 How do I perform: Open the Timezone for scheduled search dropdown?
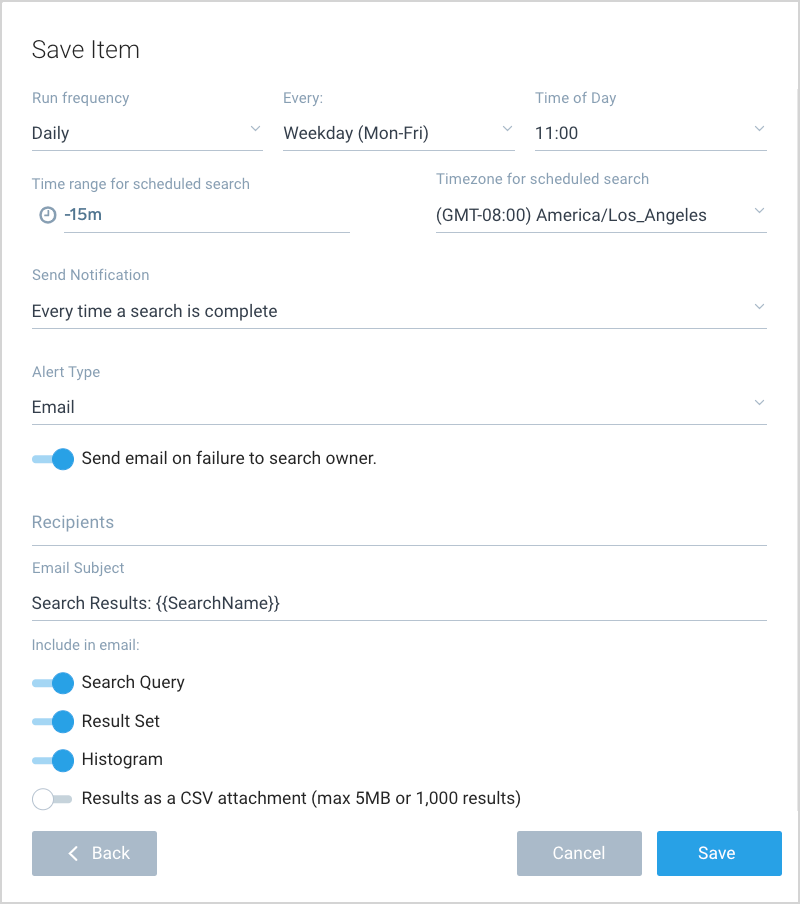pyautogui.click(x=601, y=215)
